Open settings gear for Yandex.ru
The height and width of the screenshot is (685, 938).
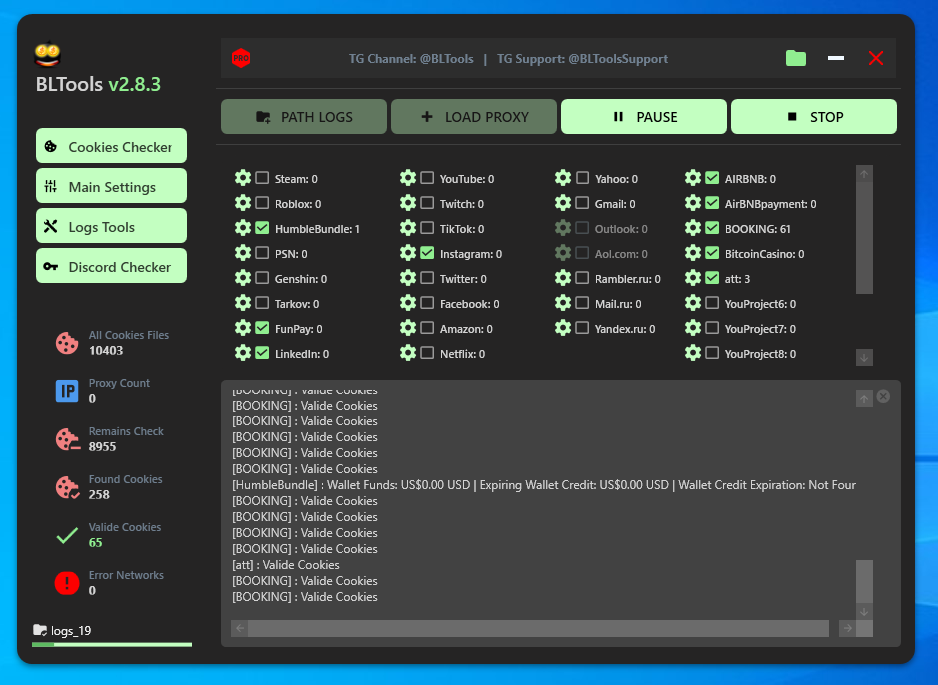[x=563, y=328]
